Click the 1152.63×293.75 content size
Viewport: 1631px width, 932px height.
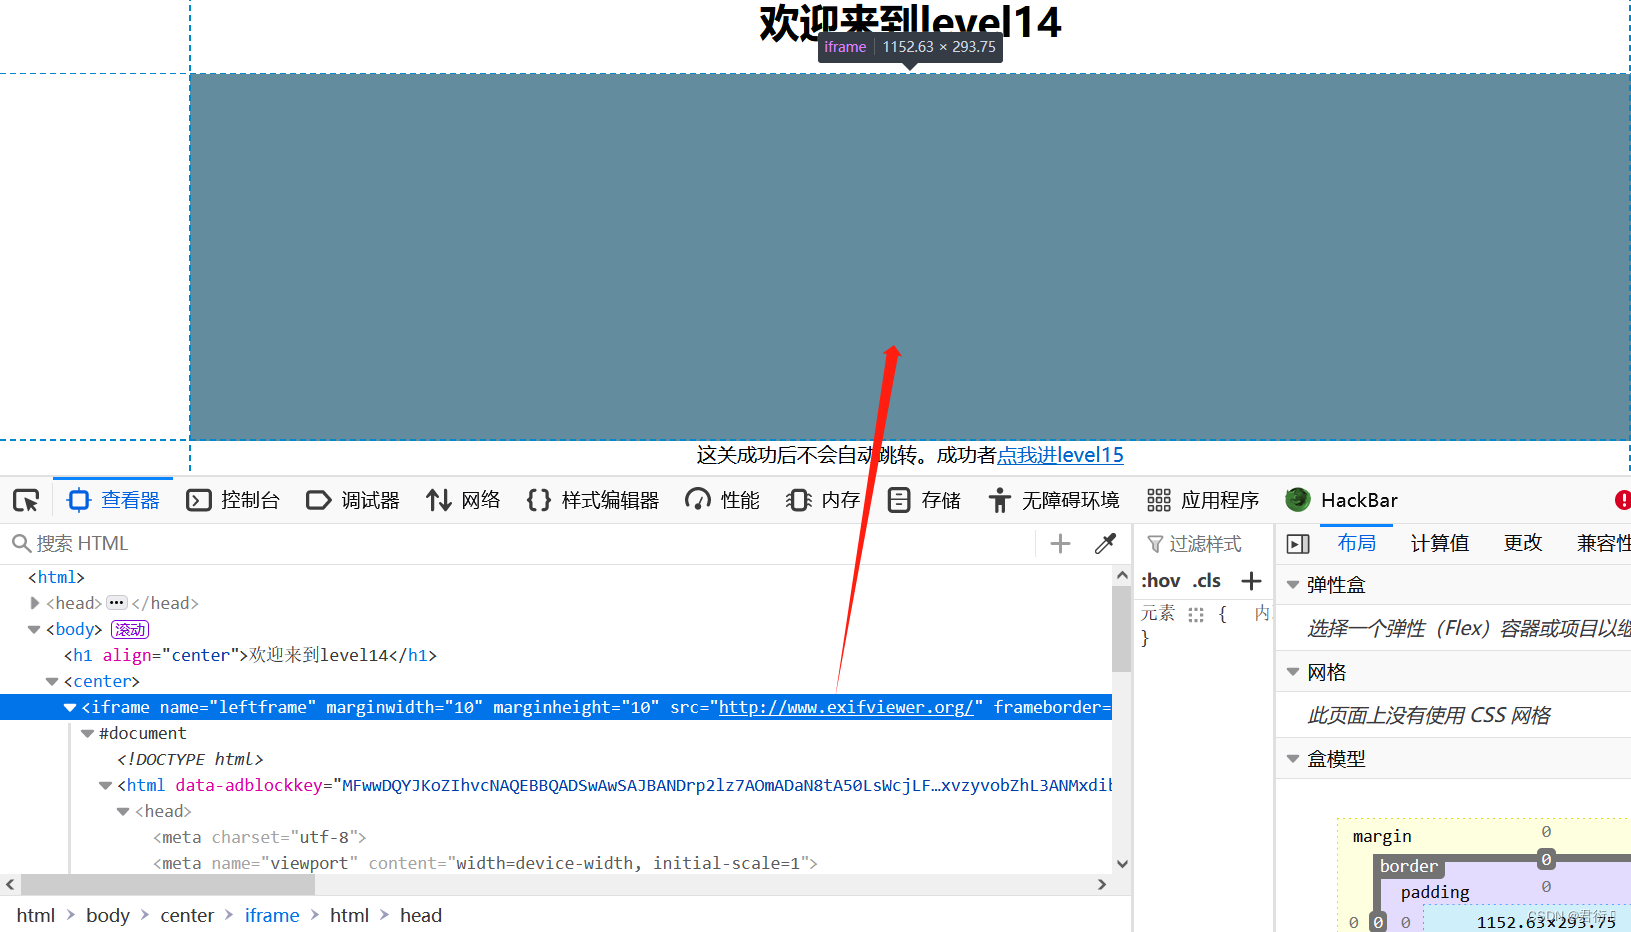(1546, 921)
